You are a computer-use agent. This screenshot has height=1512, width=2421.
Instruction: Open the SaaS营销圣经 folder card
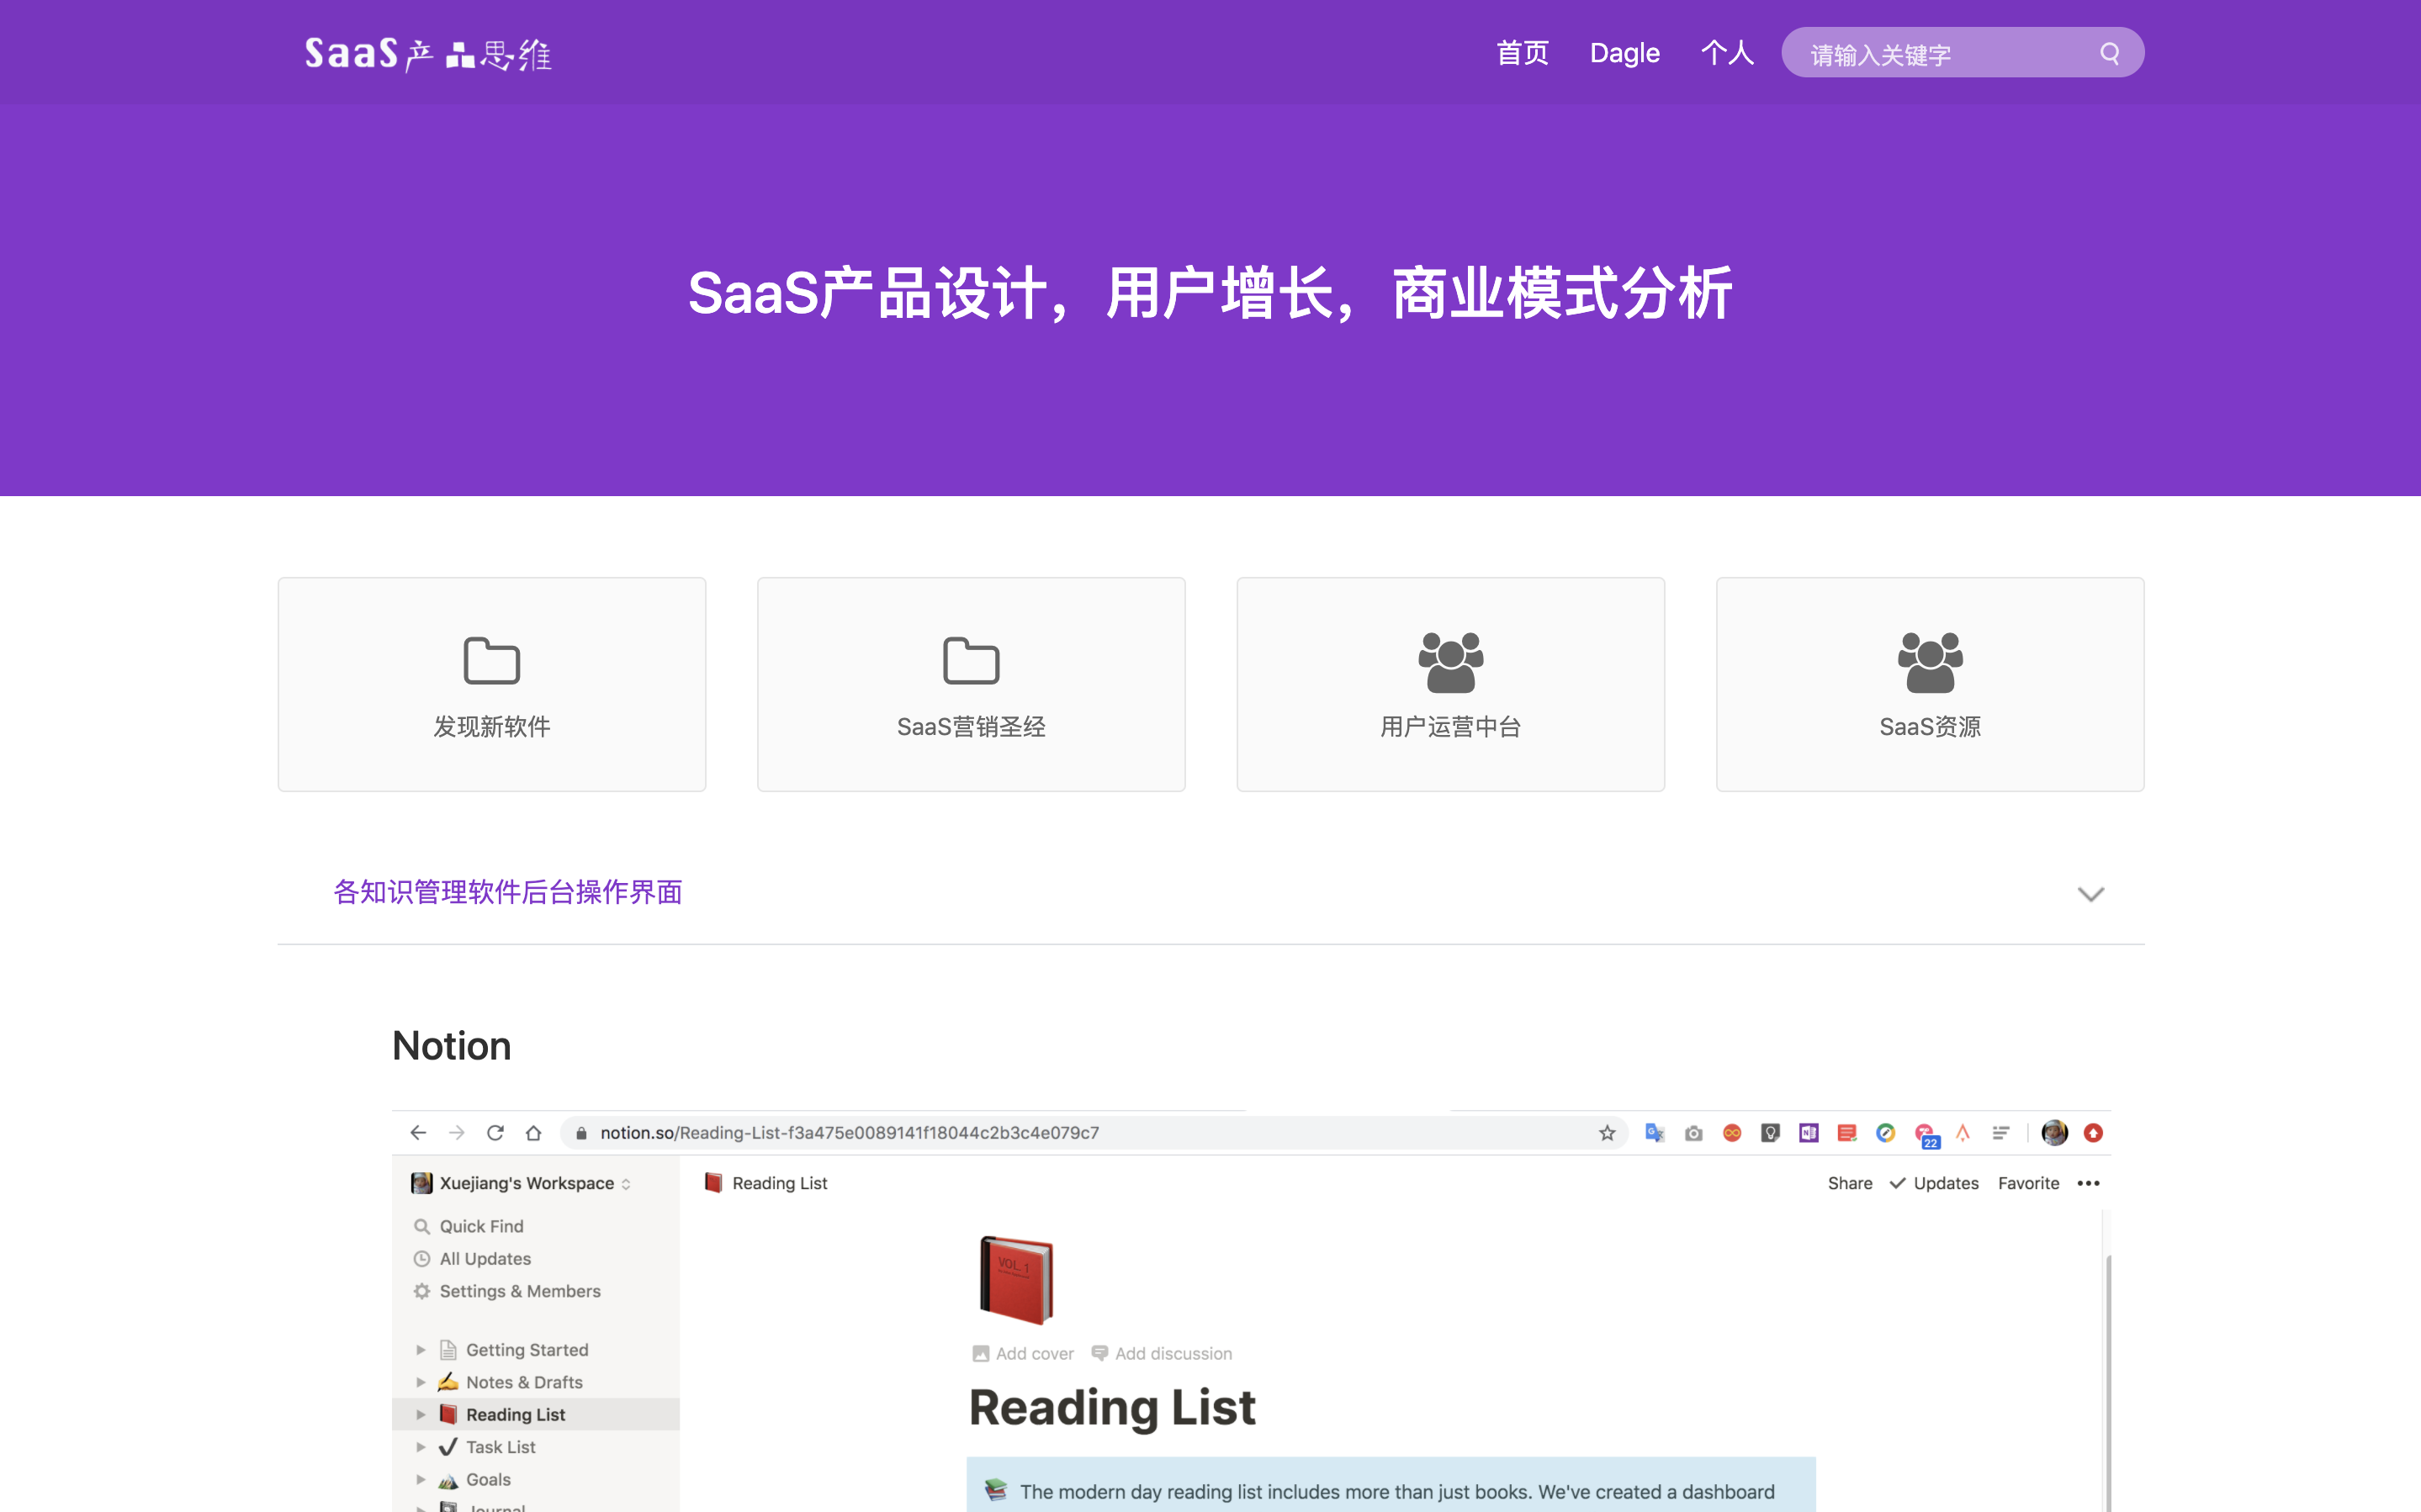970,684
